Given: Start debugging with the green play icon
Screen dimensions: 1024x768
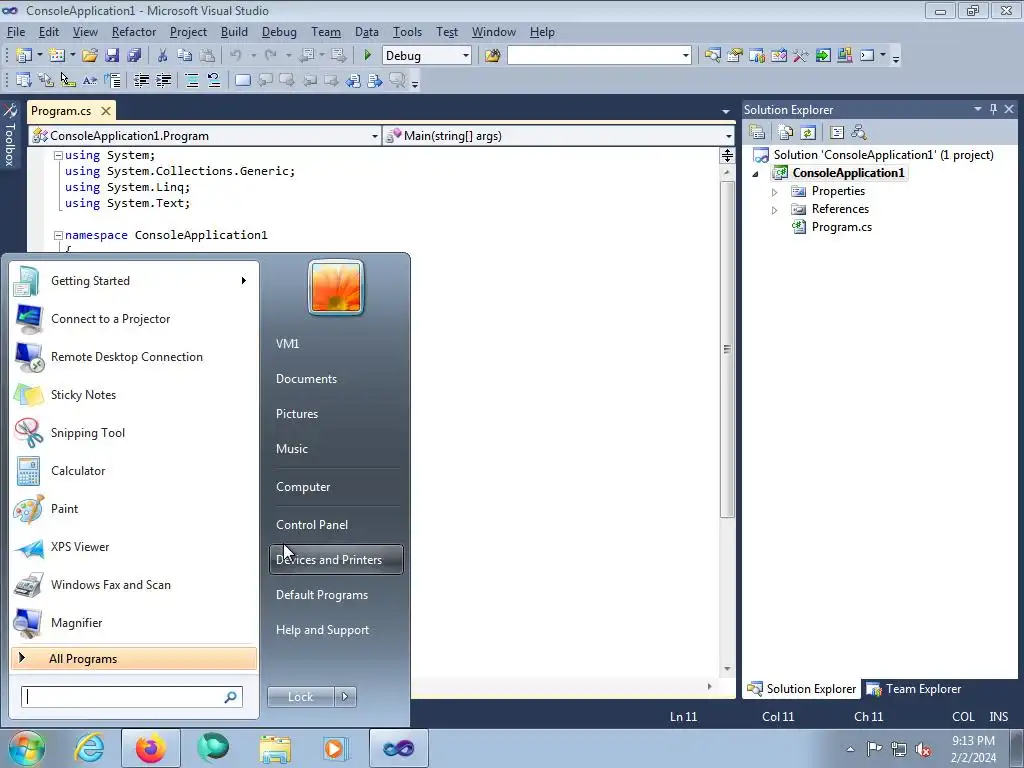Looking at the screenshot, I should (368, 56).
